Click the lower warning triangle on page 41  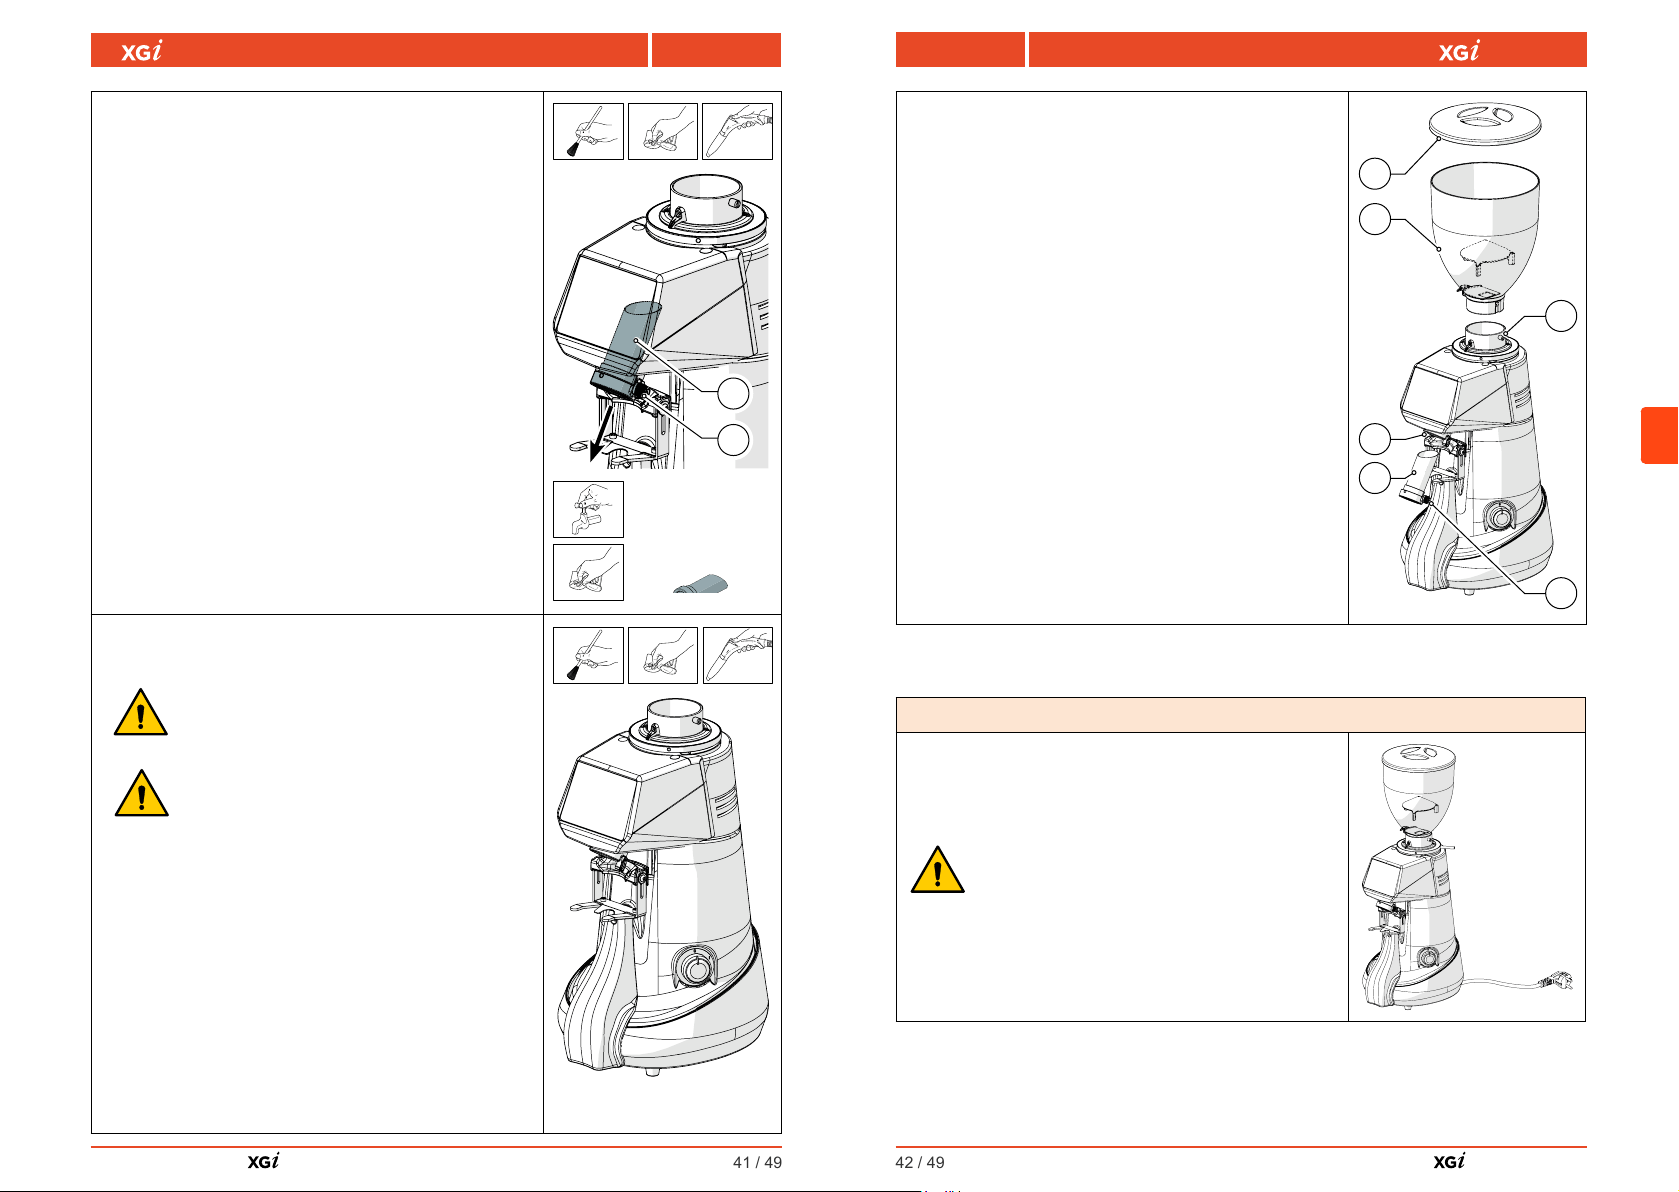141,793
